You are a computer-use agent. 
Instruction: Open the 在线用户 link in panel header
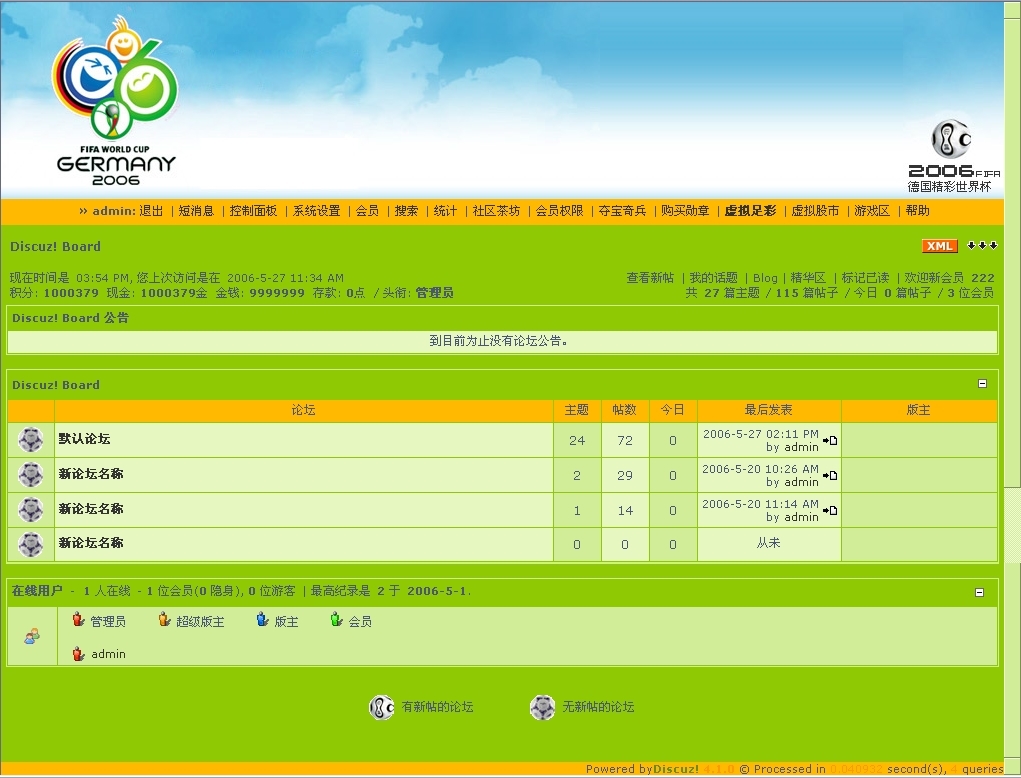pyautogui.click(x=37, y=590)
